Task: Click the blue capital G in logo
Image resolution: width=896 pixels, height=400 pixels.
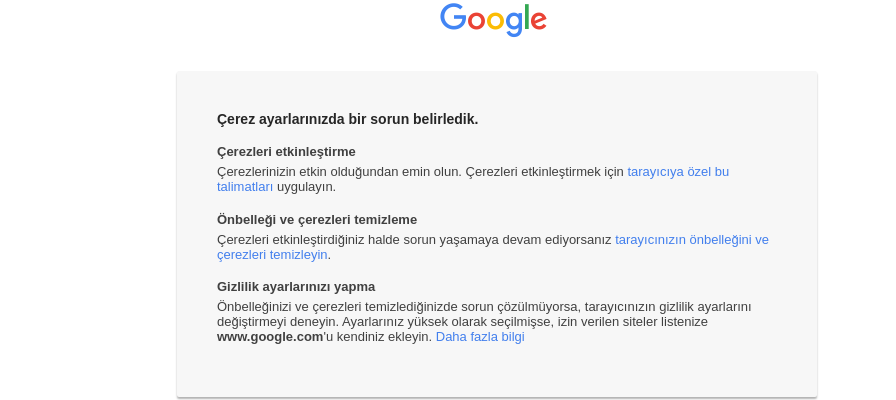Action: coord(453,17)
